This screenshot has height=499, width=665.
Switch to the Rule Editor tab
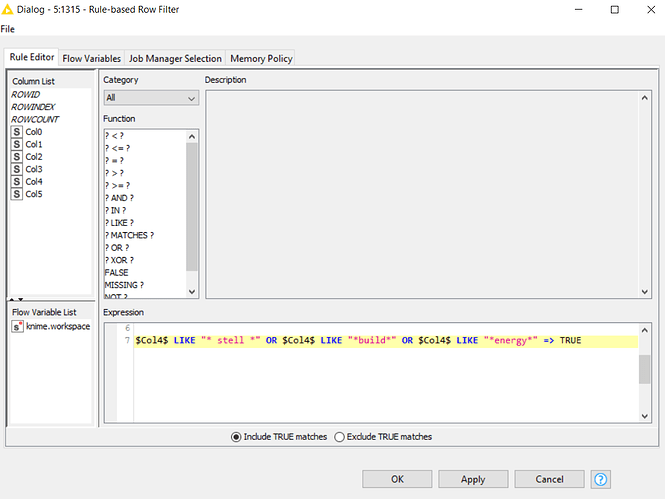click(32, 57)
